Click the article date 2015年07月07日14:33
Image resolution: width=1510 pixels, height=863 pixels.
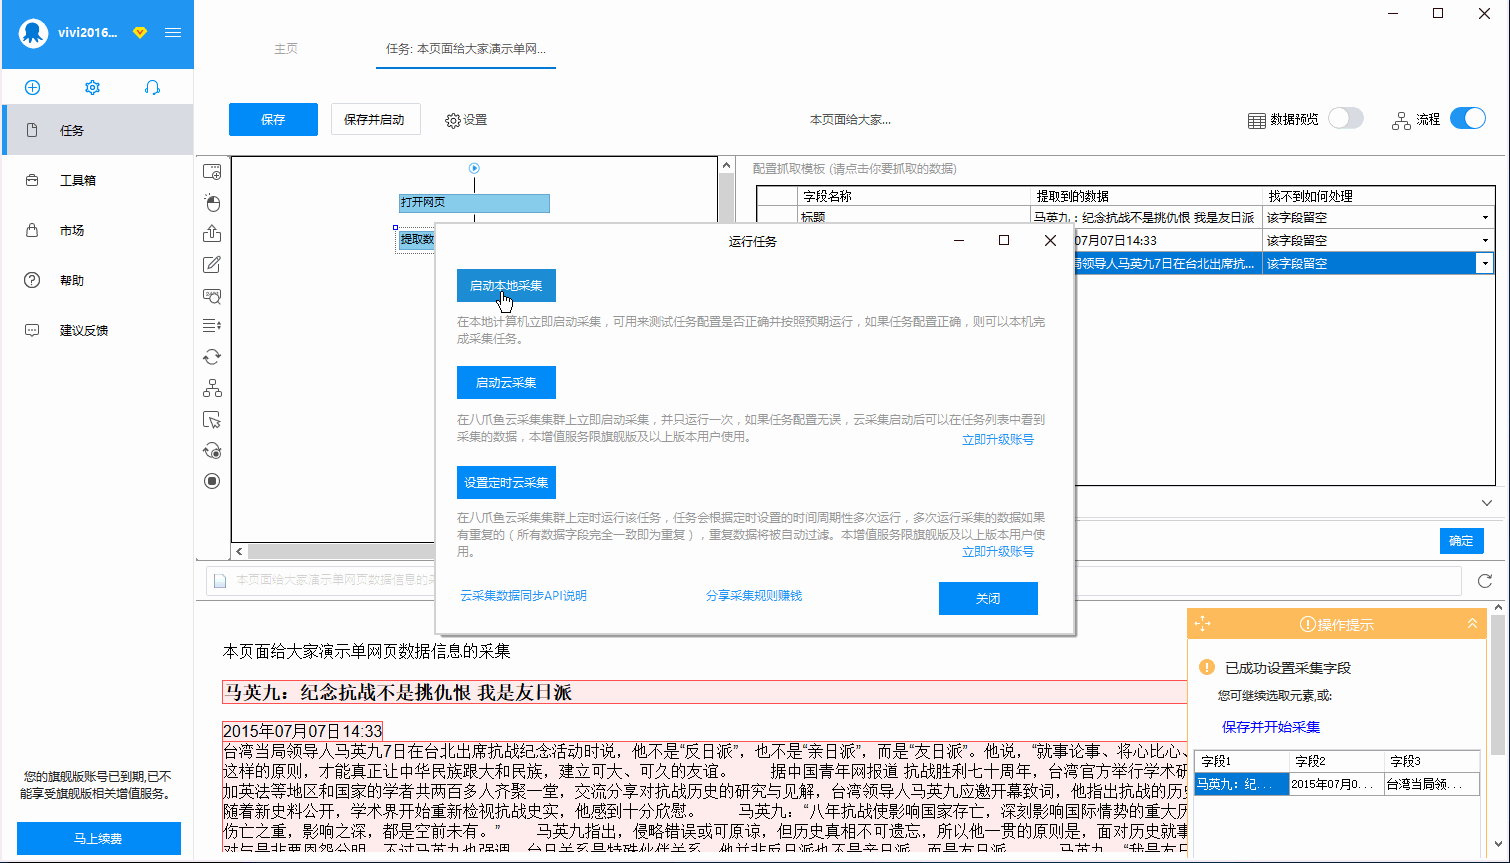pyautogui.click(x=302, y=731)
